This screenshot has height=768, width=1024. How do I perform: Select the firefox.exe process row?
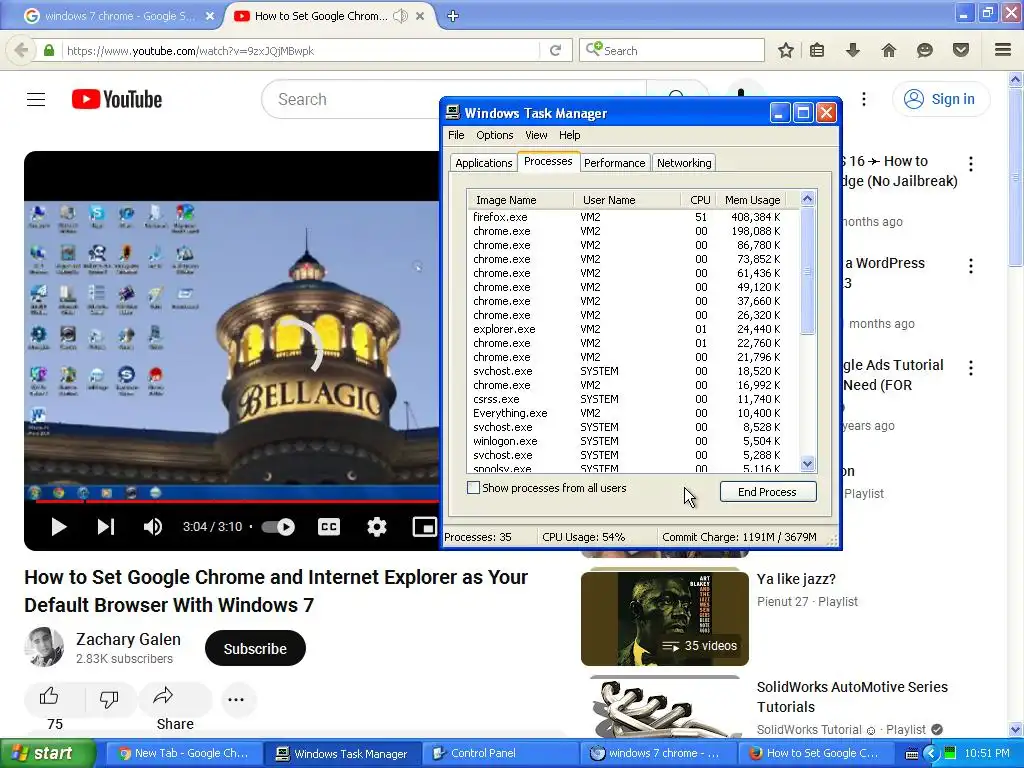[x=633, y=217]
